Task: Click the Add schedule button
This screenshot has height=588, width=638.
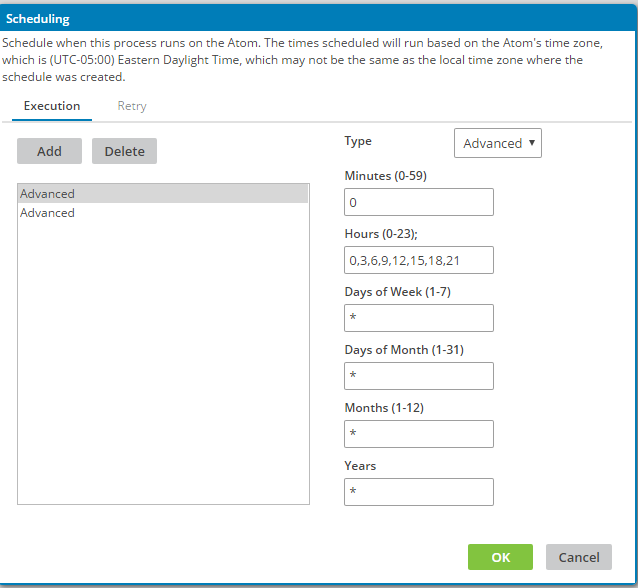Action: click(49, 151)
